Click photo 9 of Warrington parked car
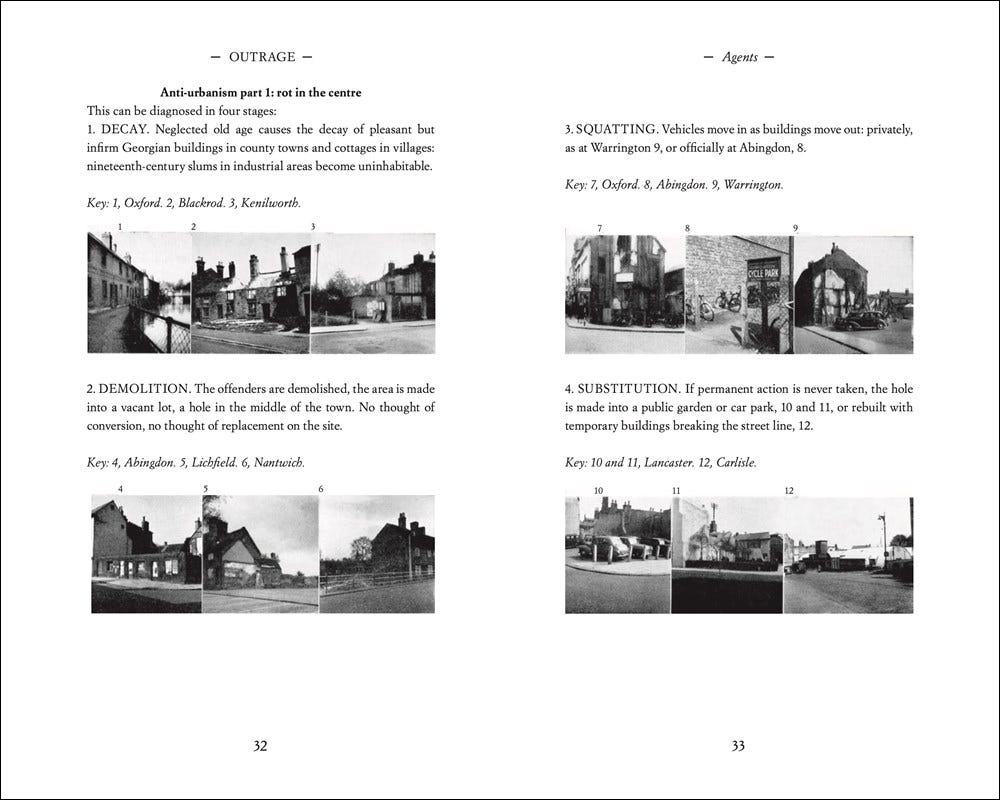 (854, 295)
